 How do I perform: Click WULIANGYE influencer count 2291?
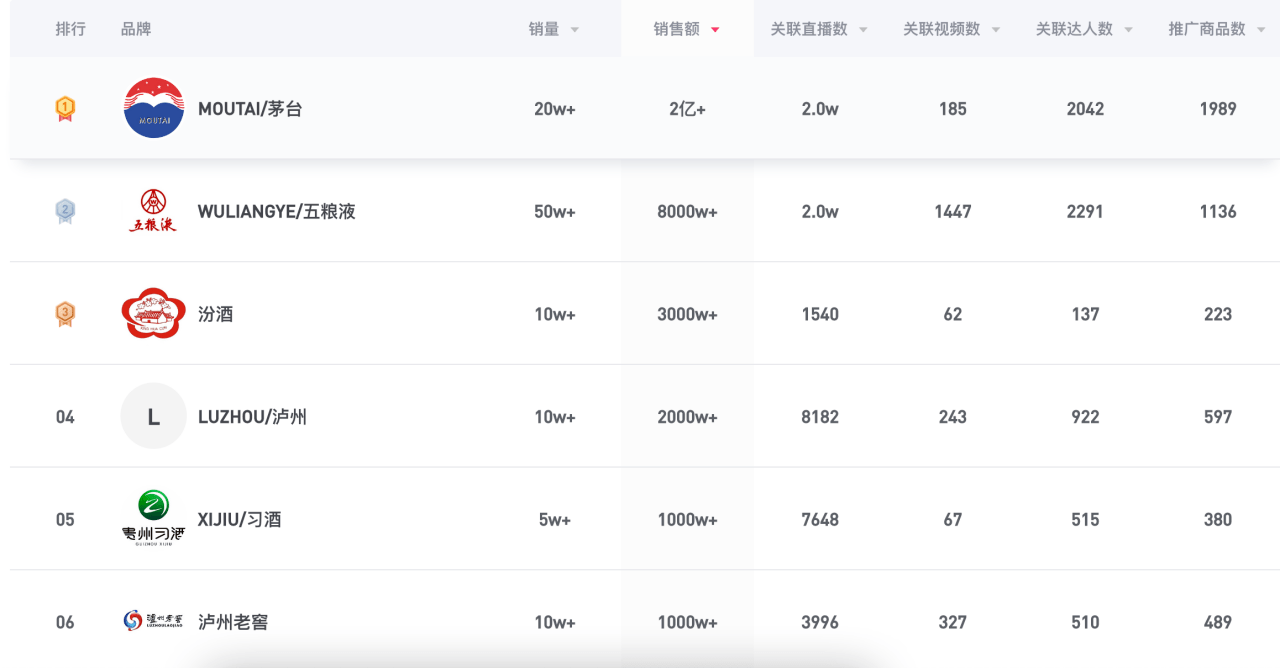[x=1086, y=212]
